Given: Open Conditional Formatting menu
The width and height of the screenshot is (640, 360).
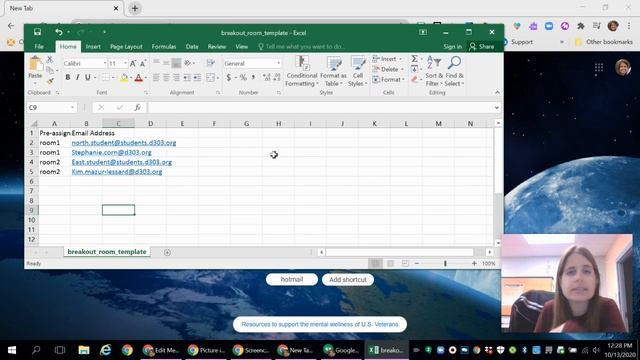Looking at the screenshot, I should click(x=302, y=71).
